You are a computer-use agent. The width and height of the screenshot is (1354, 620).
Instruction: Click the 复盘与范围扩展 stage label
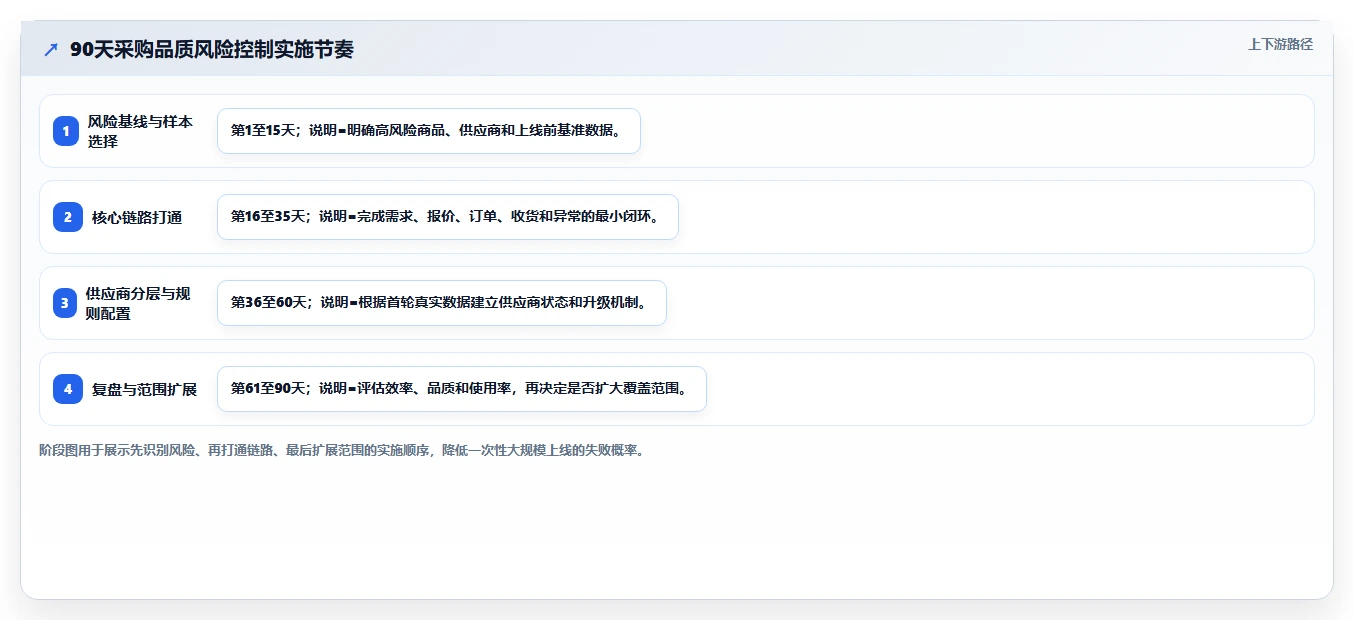coord(144,389)
